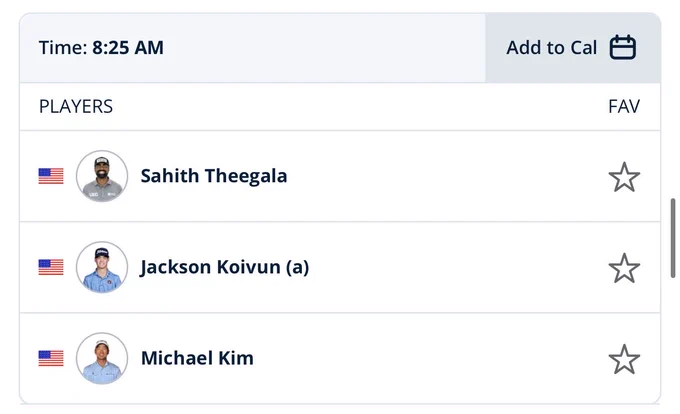Click the US flag beside Jackson Koivun
680x414 pixels.
tap(51, 267)
